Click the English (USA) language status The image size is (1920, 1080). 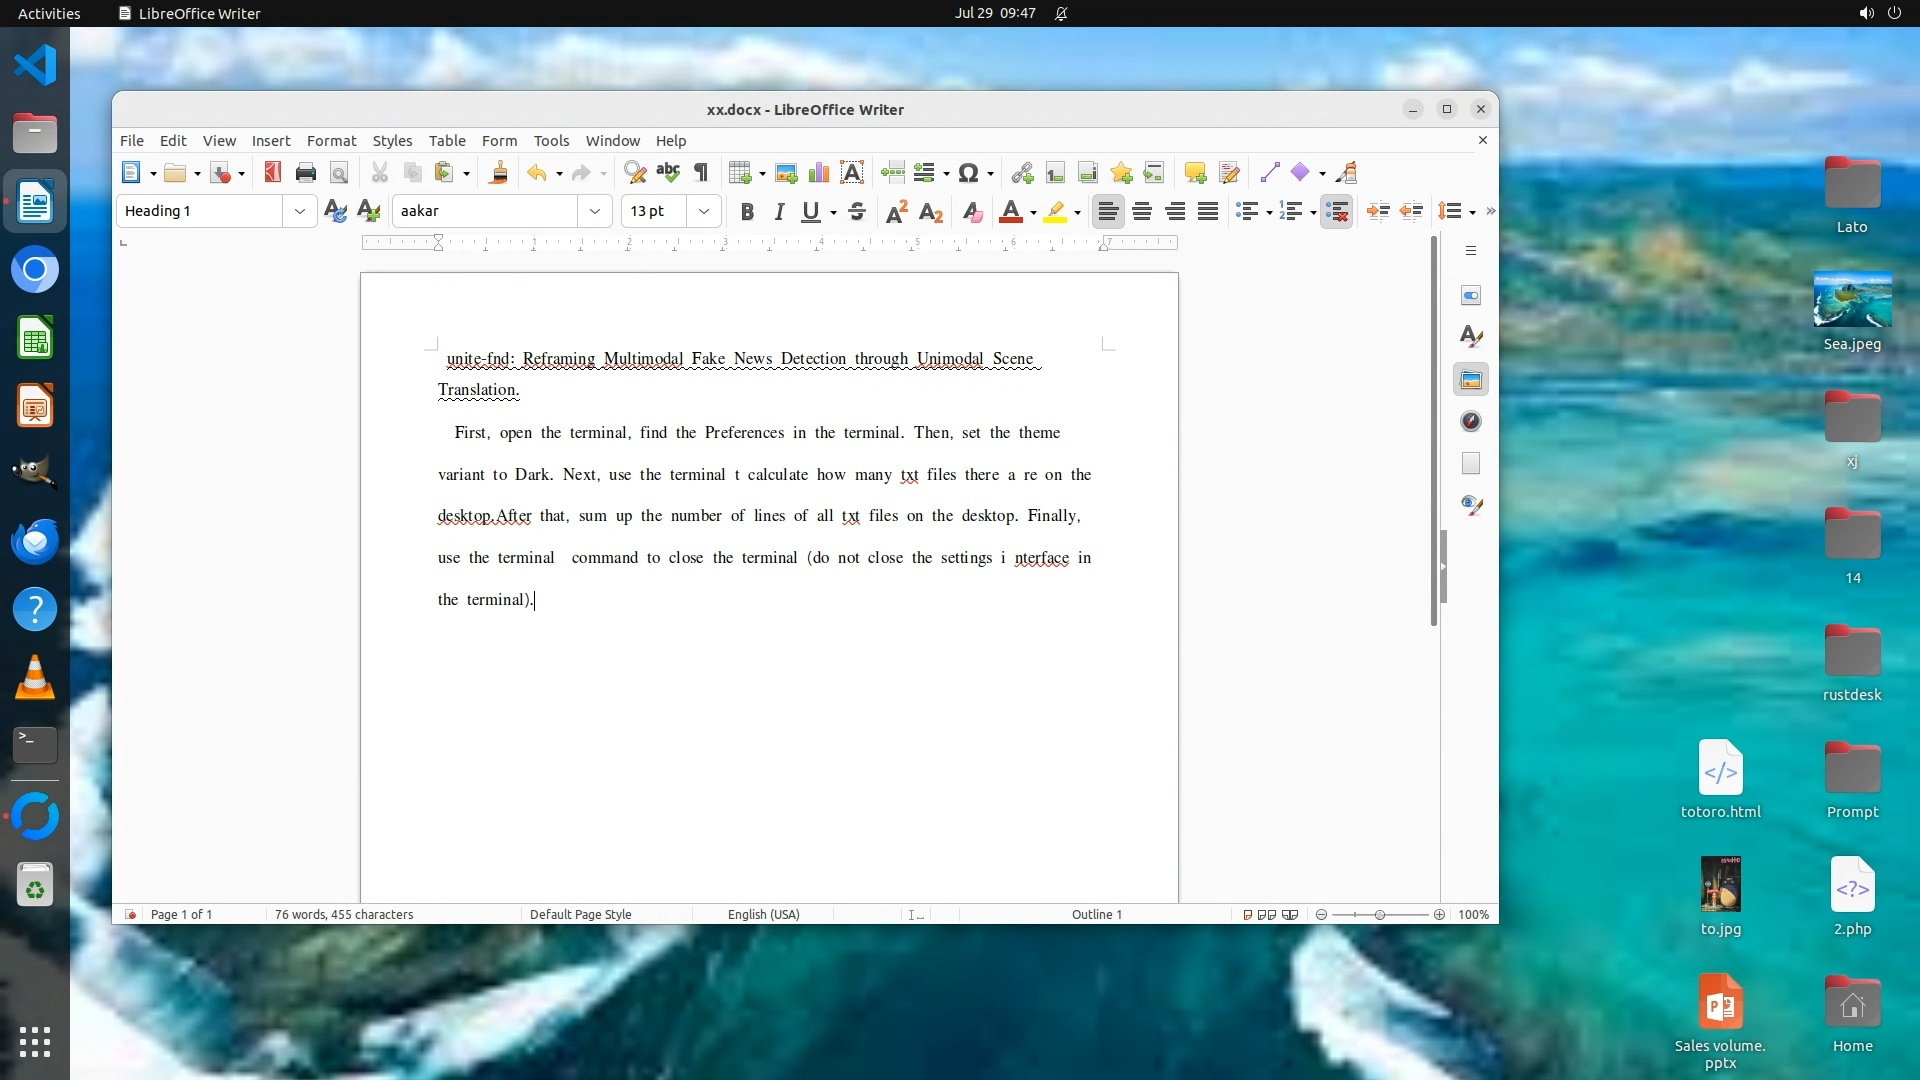click(x=763, y=914)
